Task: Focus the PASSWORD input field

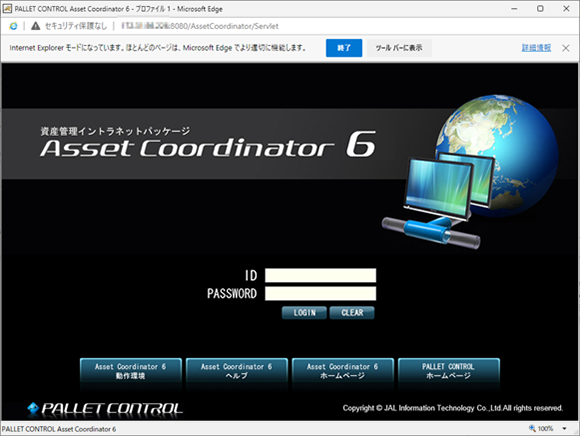Action: tap(320, 293)
